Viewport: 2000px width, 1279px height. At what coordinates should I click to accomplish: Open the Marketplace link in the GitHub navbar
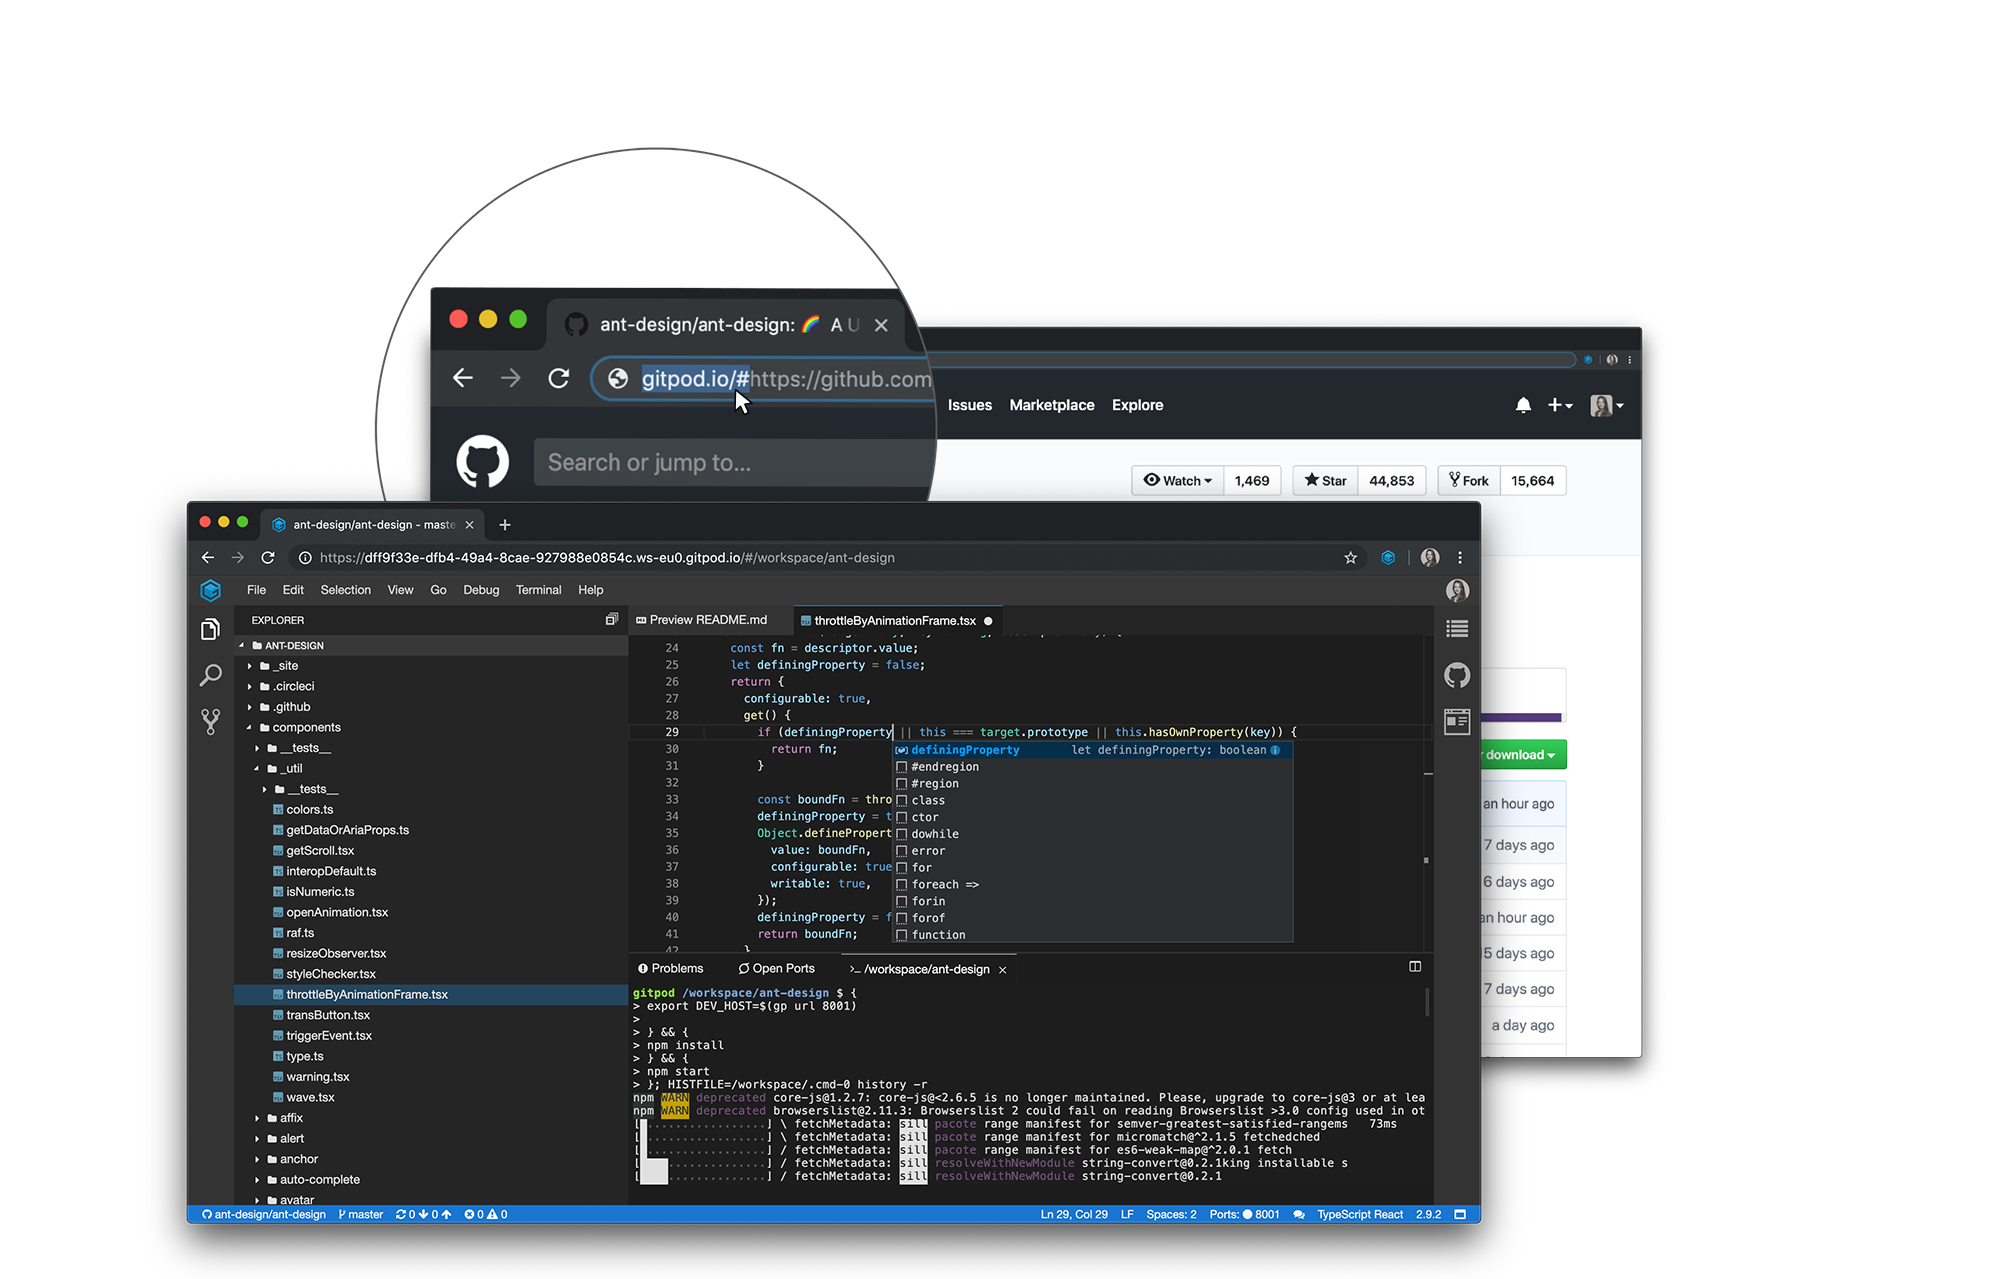(1051, 405)
